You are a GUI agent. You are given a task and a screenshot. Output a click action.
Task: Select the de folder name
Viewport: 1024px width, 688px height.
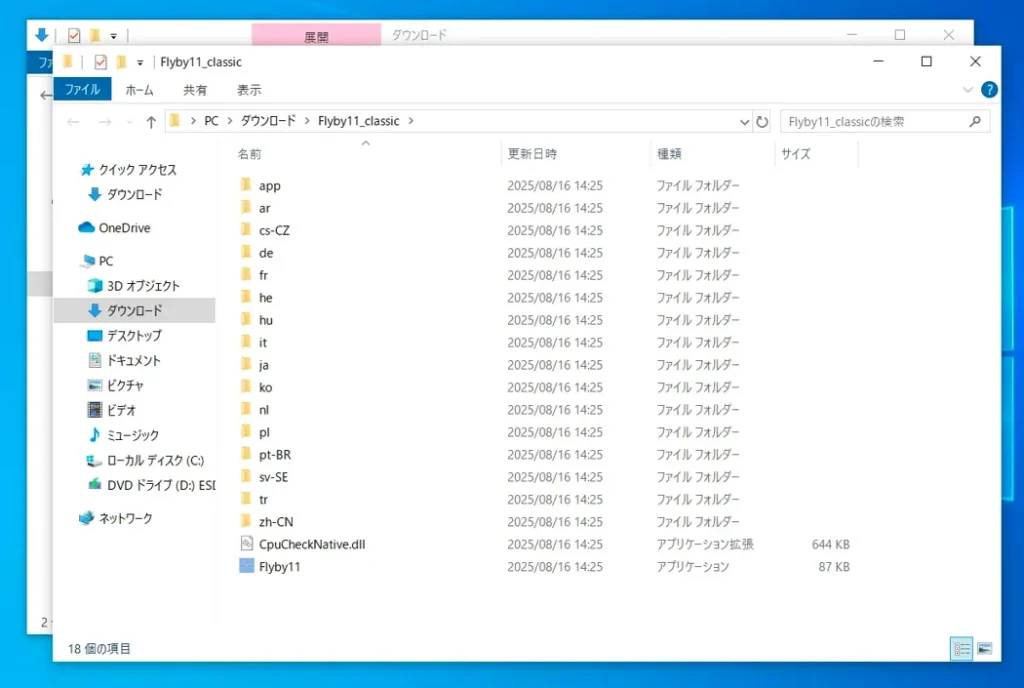(266, 253)
